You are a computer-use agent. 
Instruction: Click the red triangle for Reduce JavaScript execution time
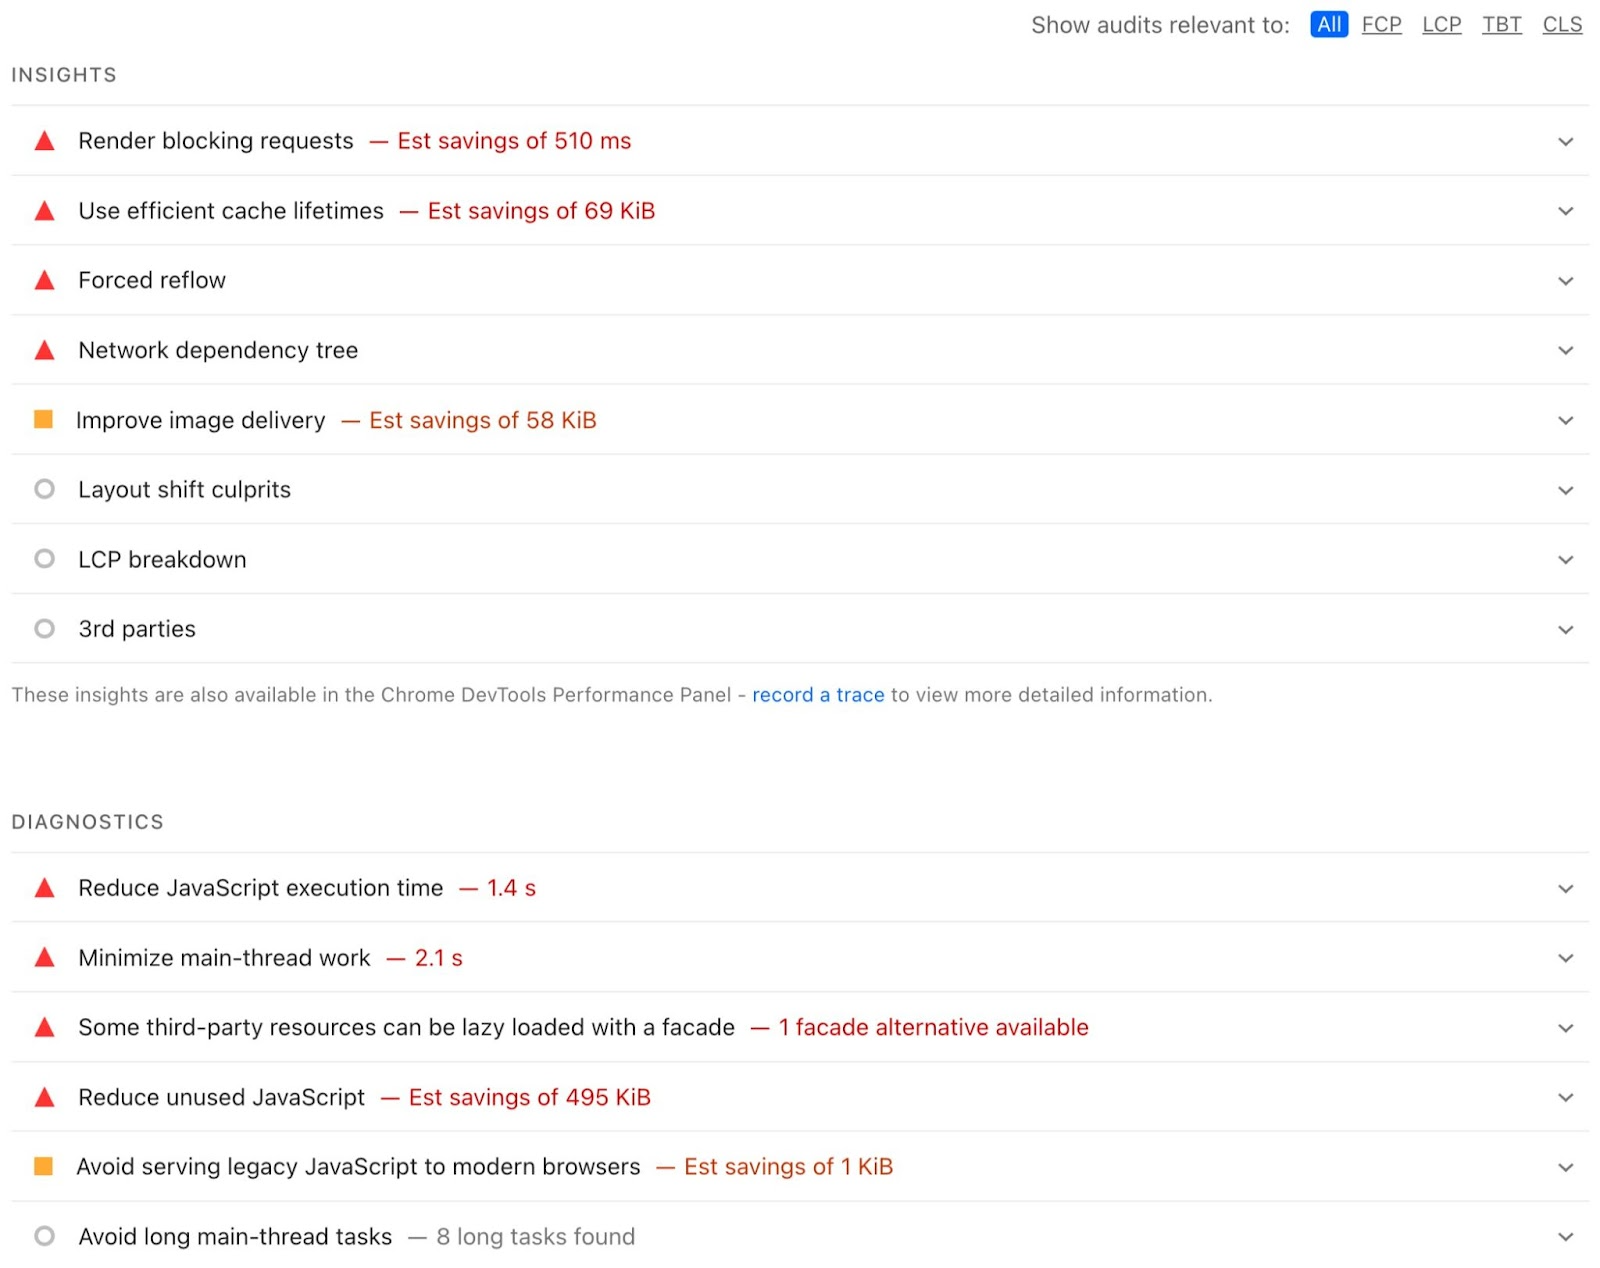[x=44, y=888]
